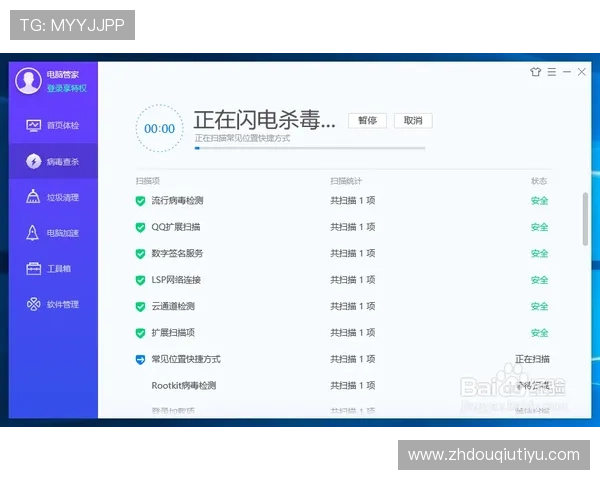Click the 电脑管家 title text
The width and height of the screenshot is (600, 480).
click(x=63, y=75)
